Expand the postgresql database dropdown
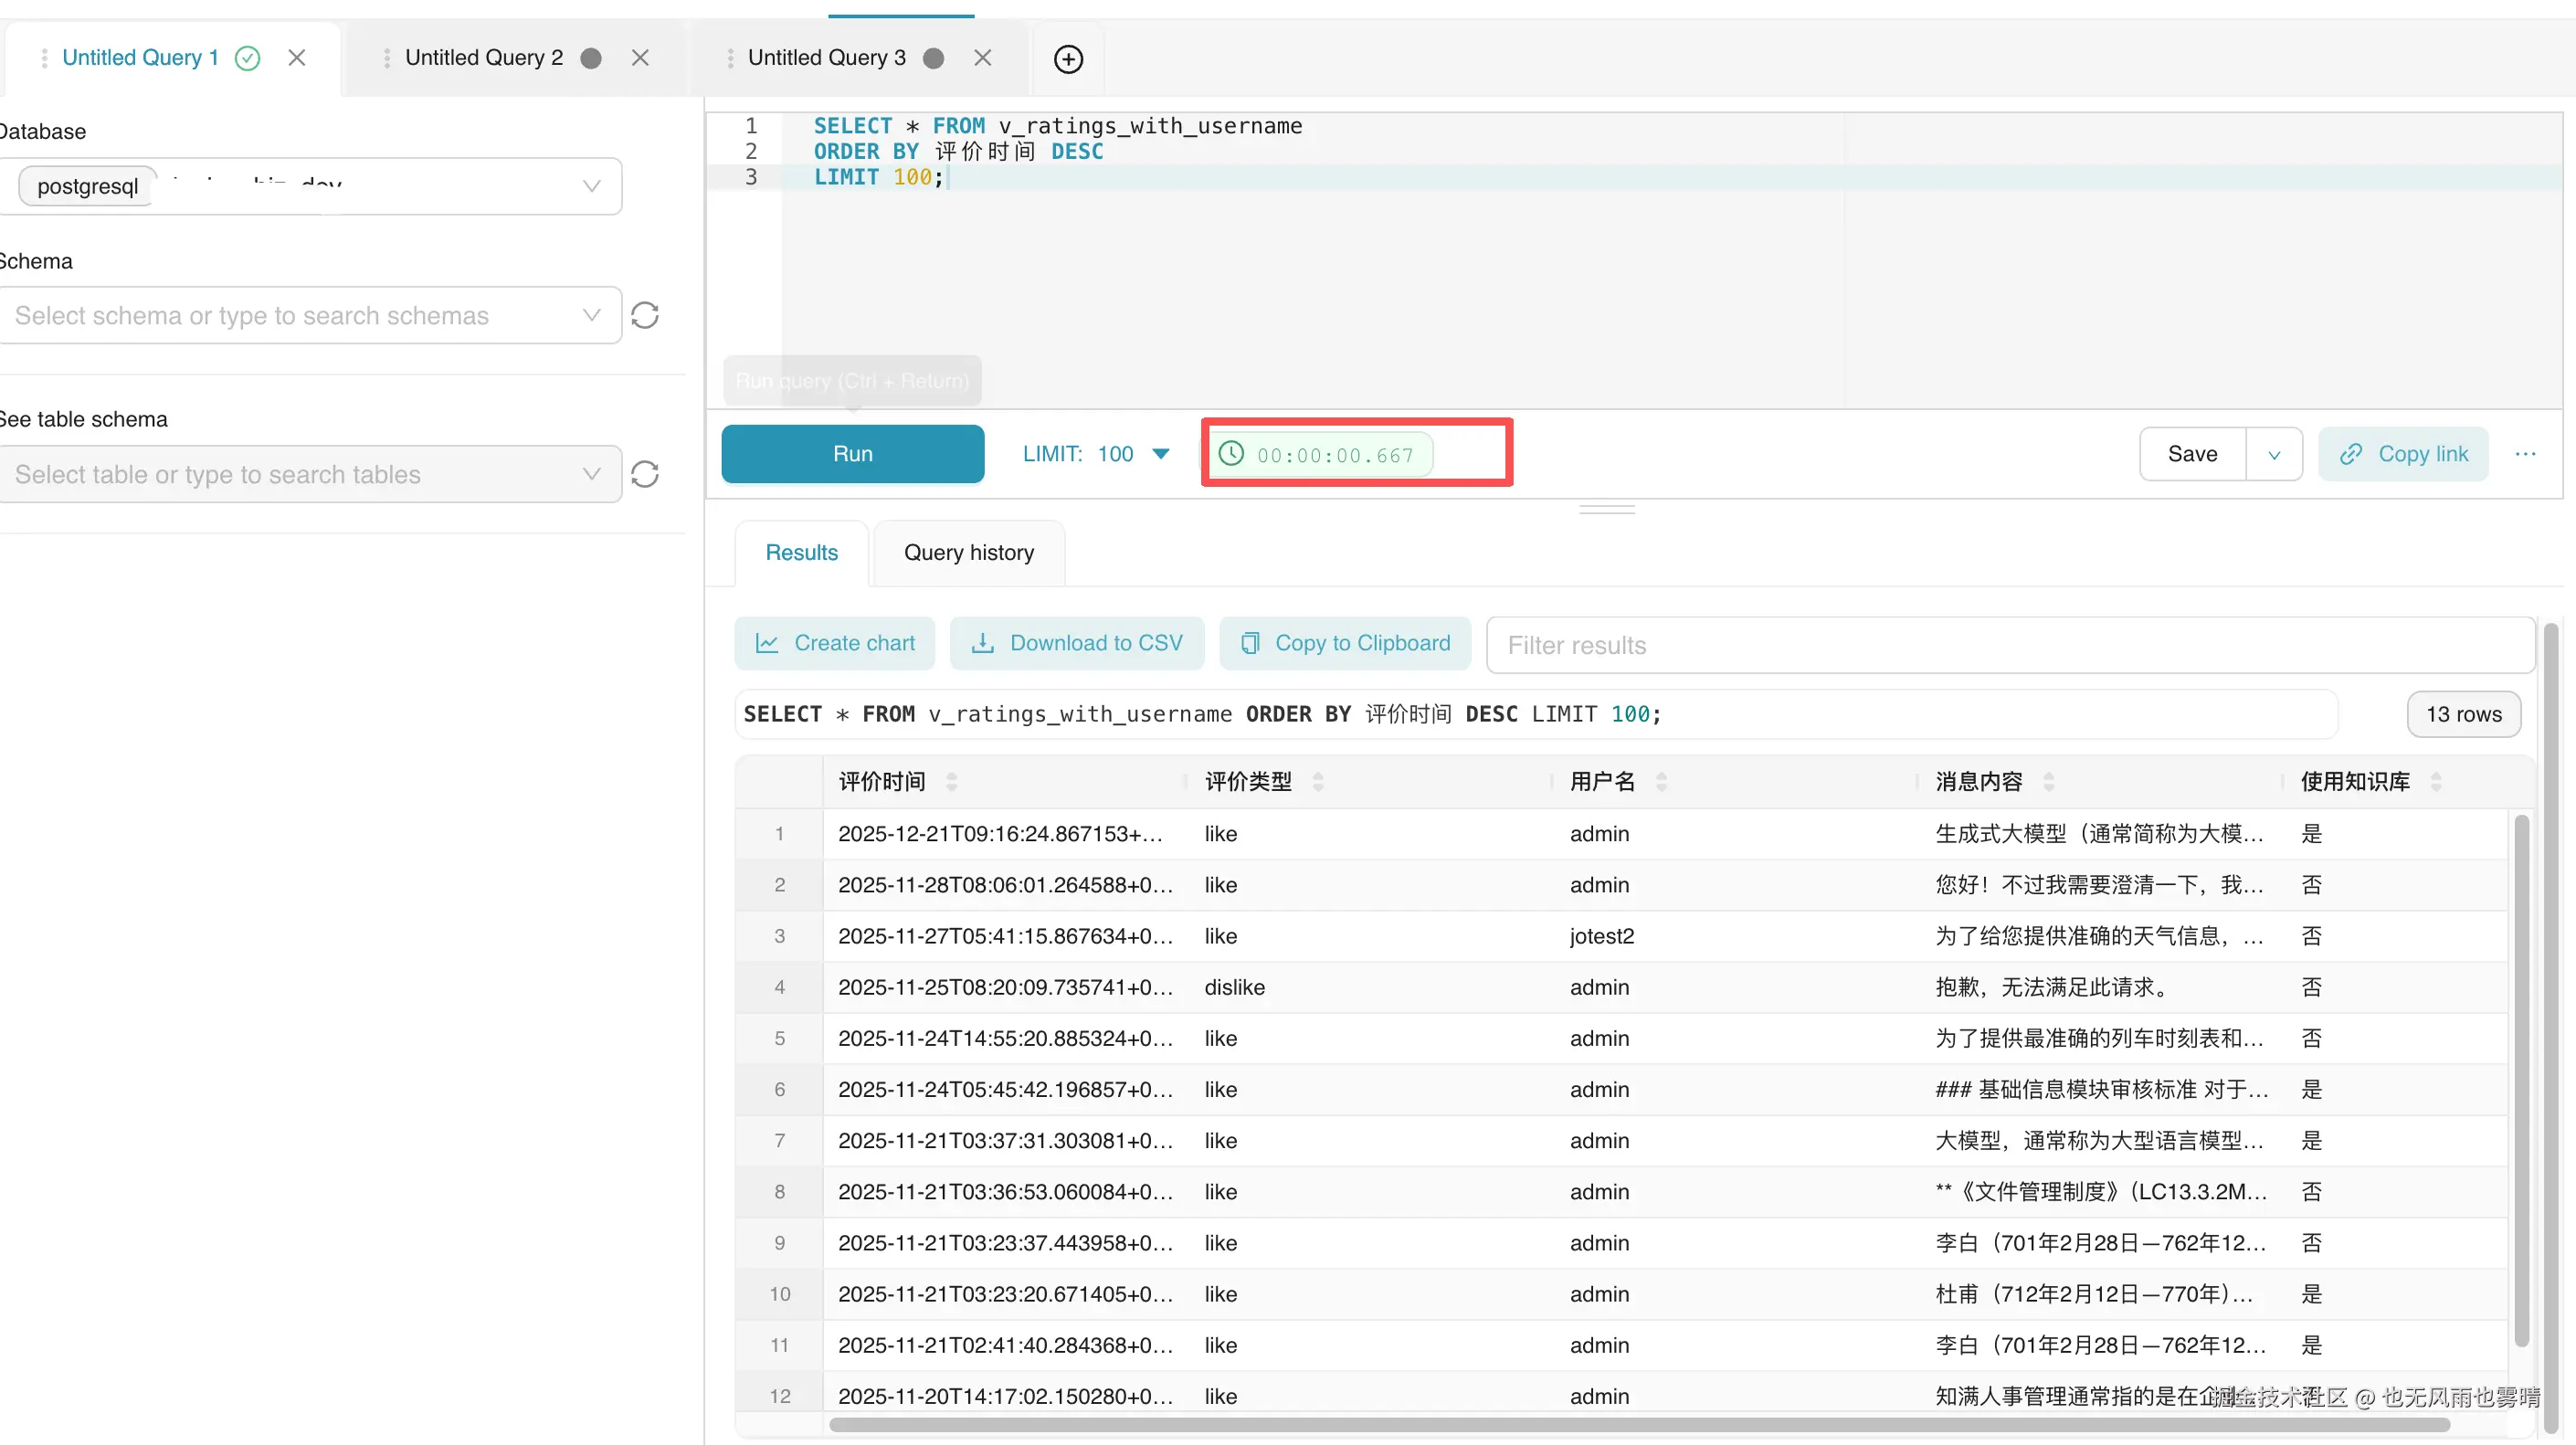 click(591, 186)
